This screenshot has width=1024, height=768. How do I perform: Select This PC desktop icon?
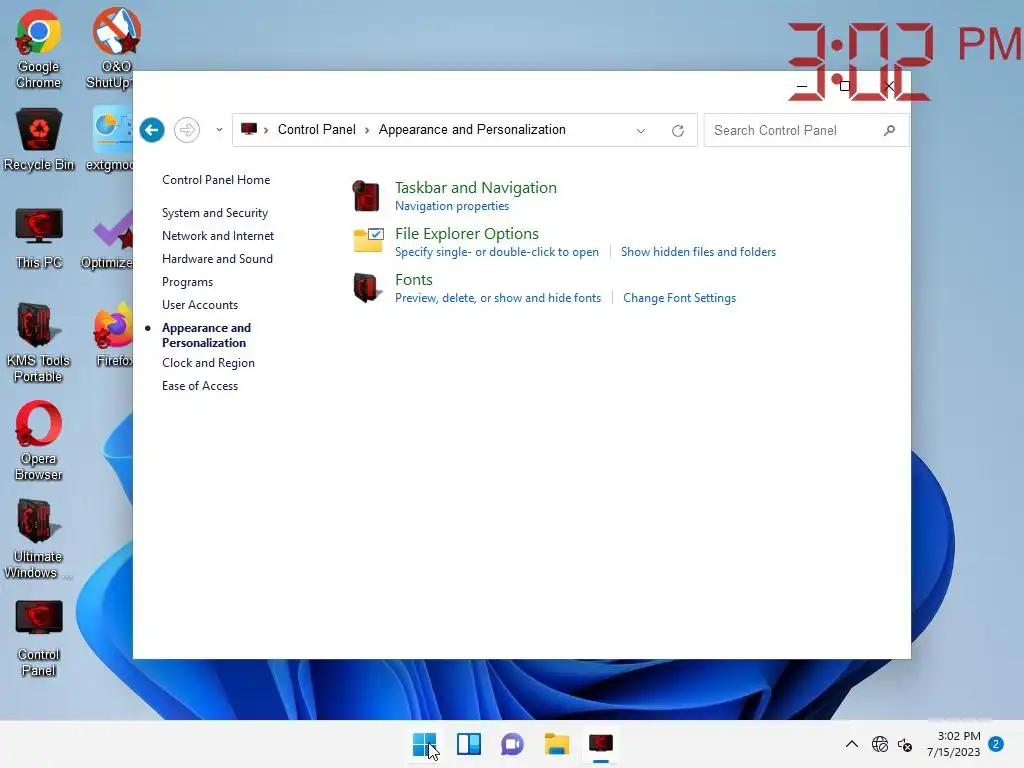pos(39,238)
